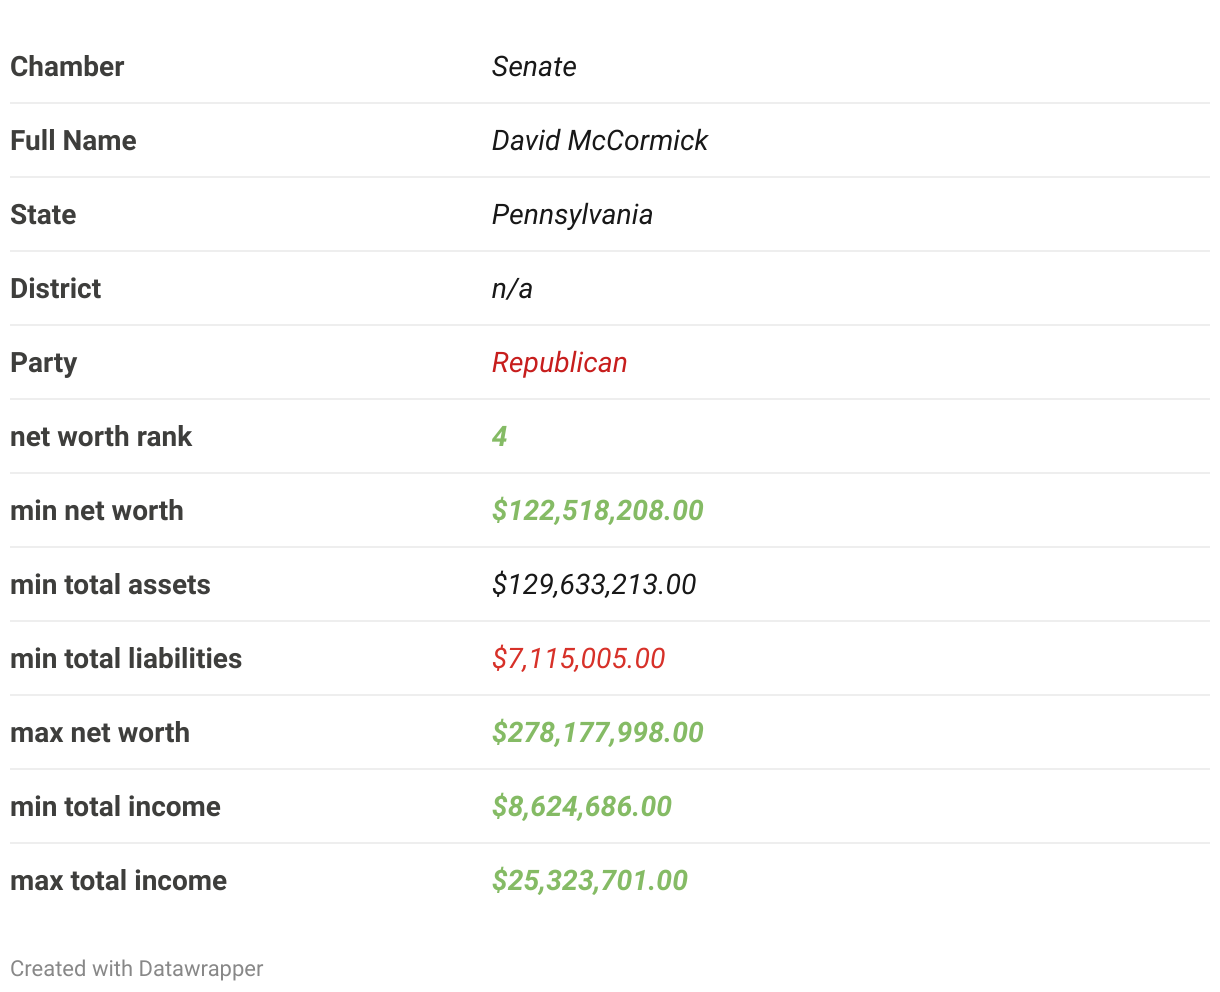The image size is (1220, 992).
Task: Select the District row label
Action: coord(56,288)
